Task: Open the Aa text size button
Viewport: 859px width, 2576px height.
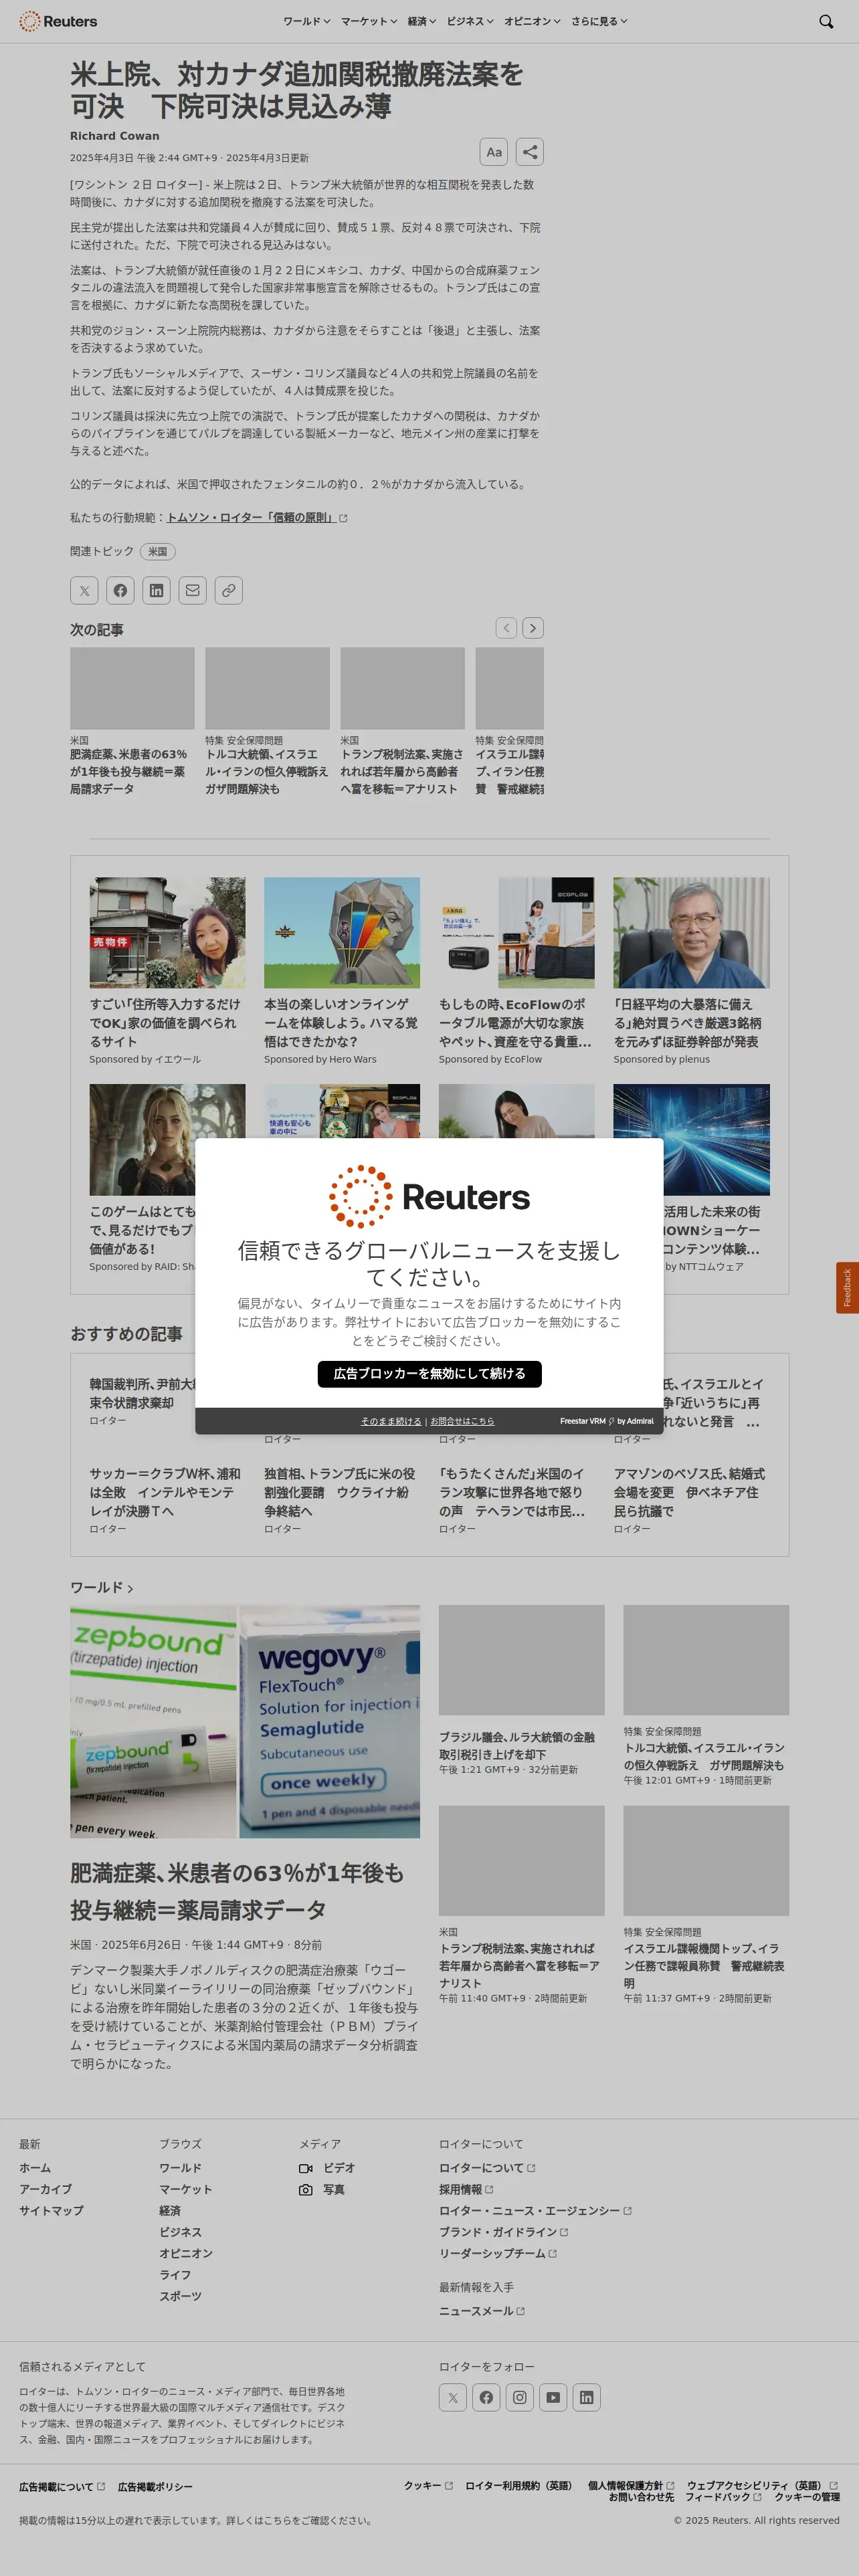Action: [x=494, y=152]
